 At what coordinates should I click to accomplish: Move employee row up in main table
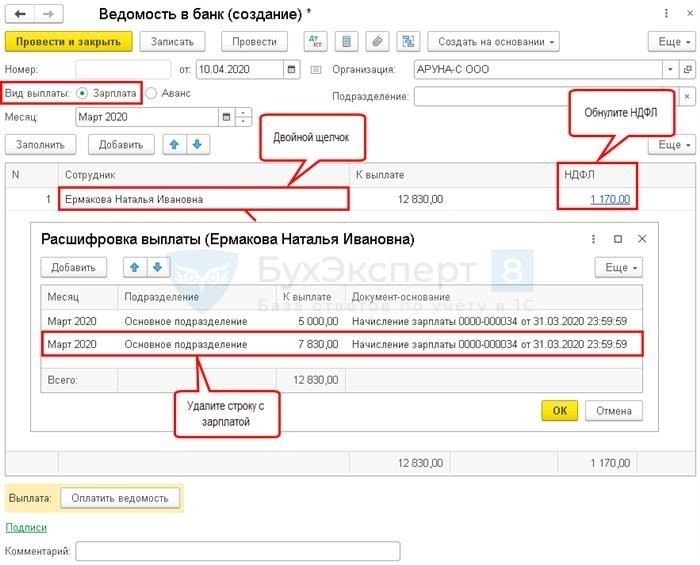[175, 145]
